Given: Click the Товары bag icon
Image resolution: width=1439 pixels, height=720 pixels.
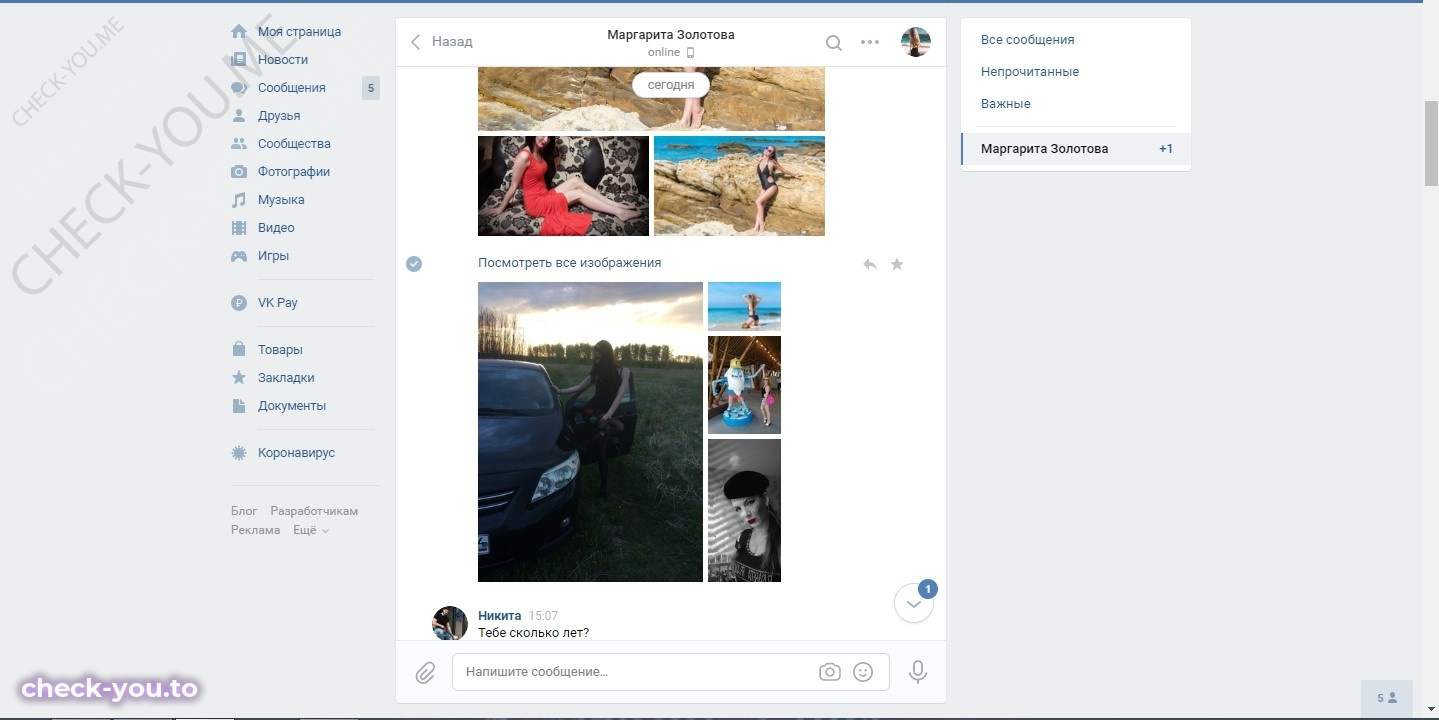Looking at the screenshot, I should (x=239, y=350).
